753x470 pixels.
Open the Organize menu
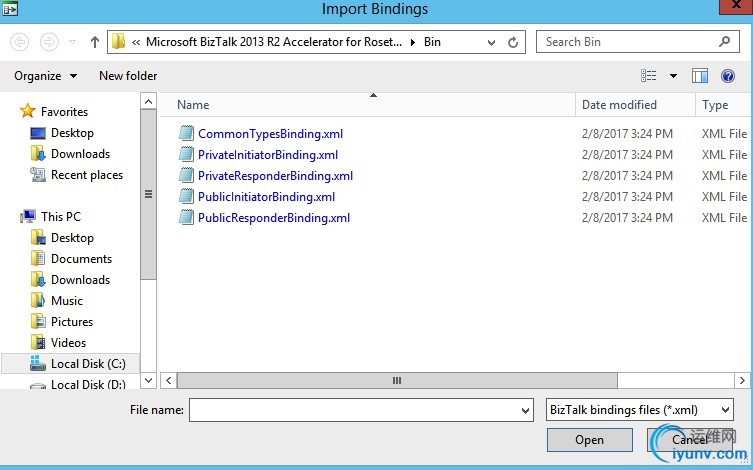pyautogui.click(x=45, y=76)
